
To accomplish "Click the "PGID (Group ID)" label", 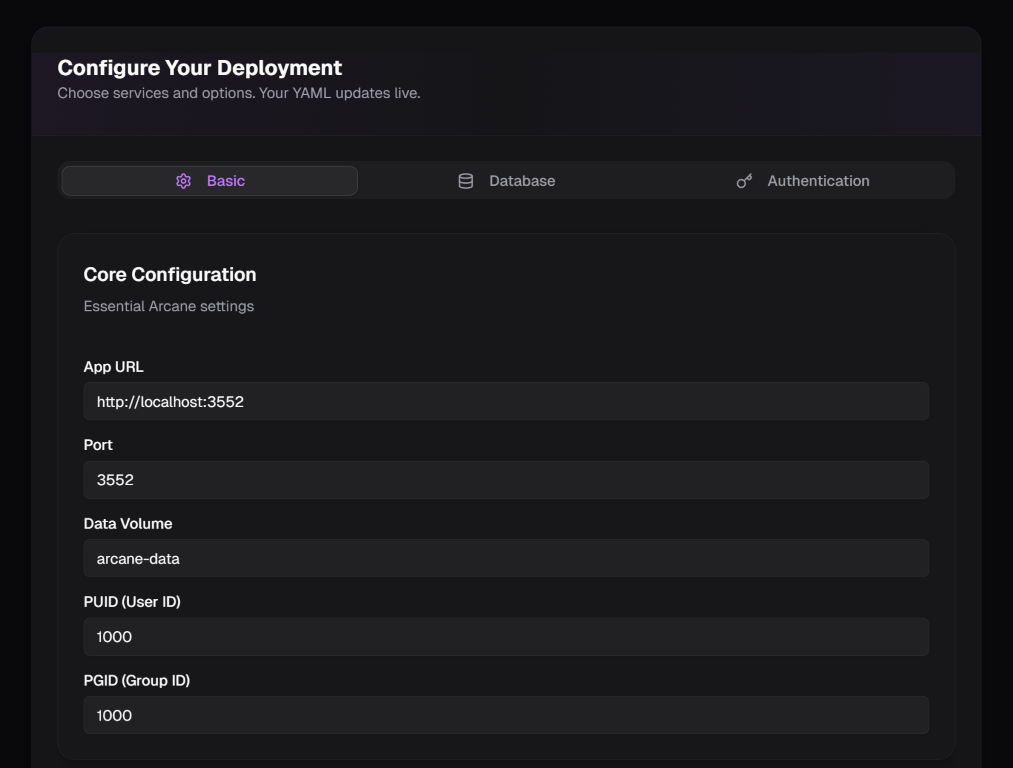I will (x=137, y=680).
